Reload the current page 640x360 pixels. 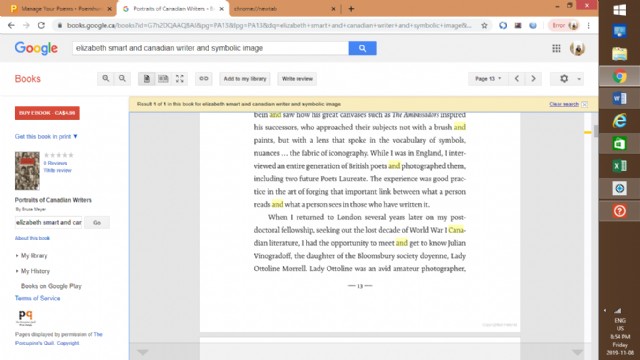(x=41, y=25)
